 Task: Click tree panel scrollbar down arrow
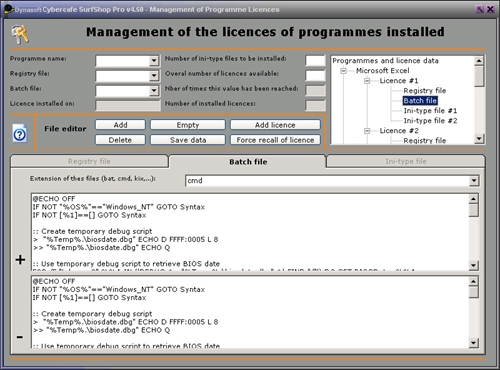479,139
